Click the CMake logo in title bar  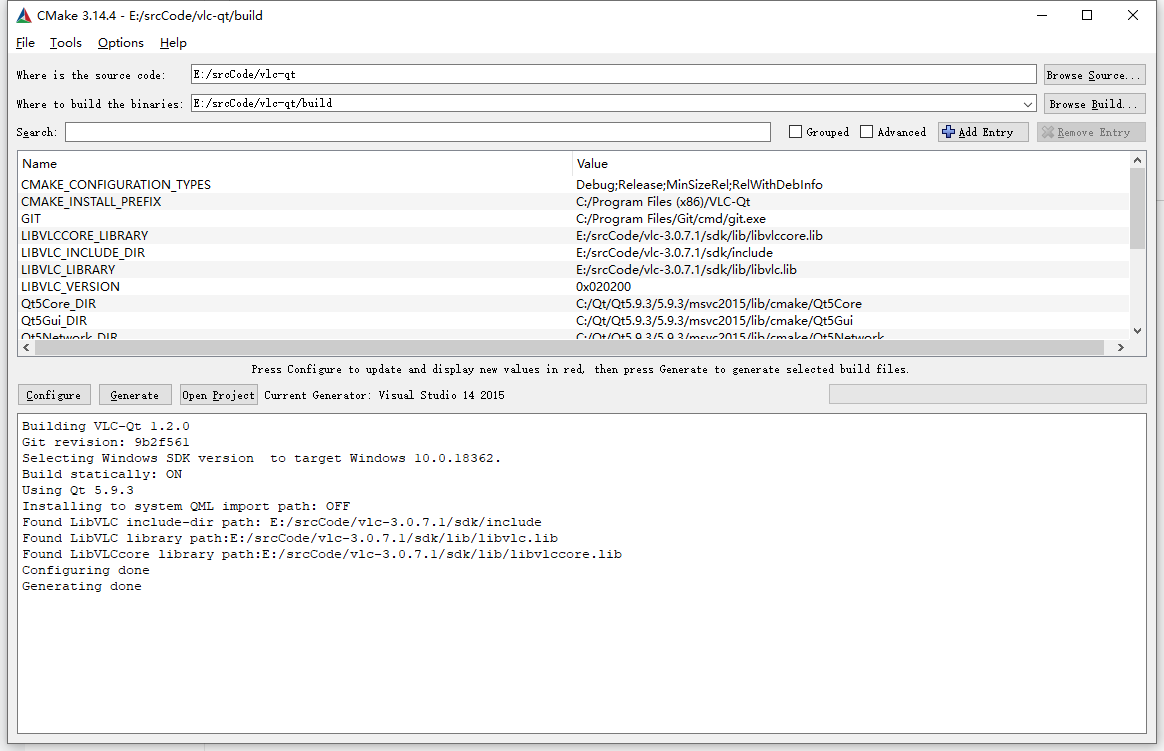(x=24, y=16)
